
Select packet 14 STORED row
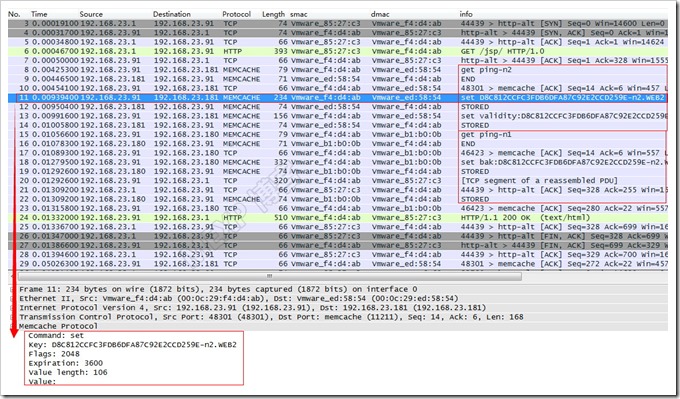[338, 125]
